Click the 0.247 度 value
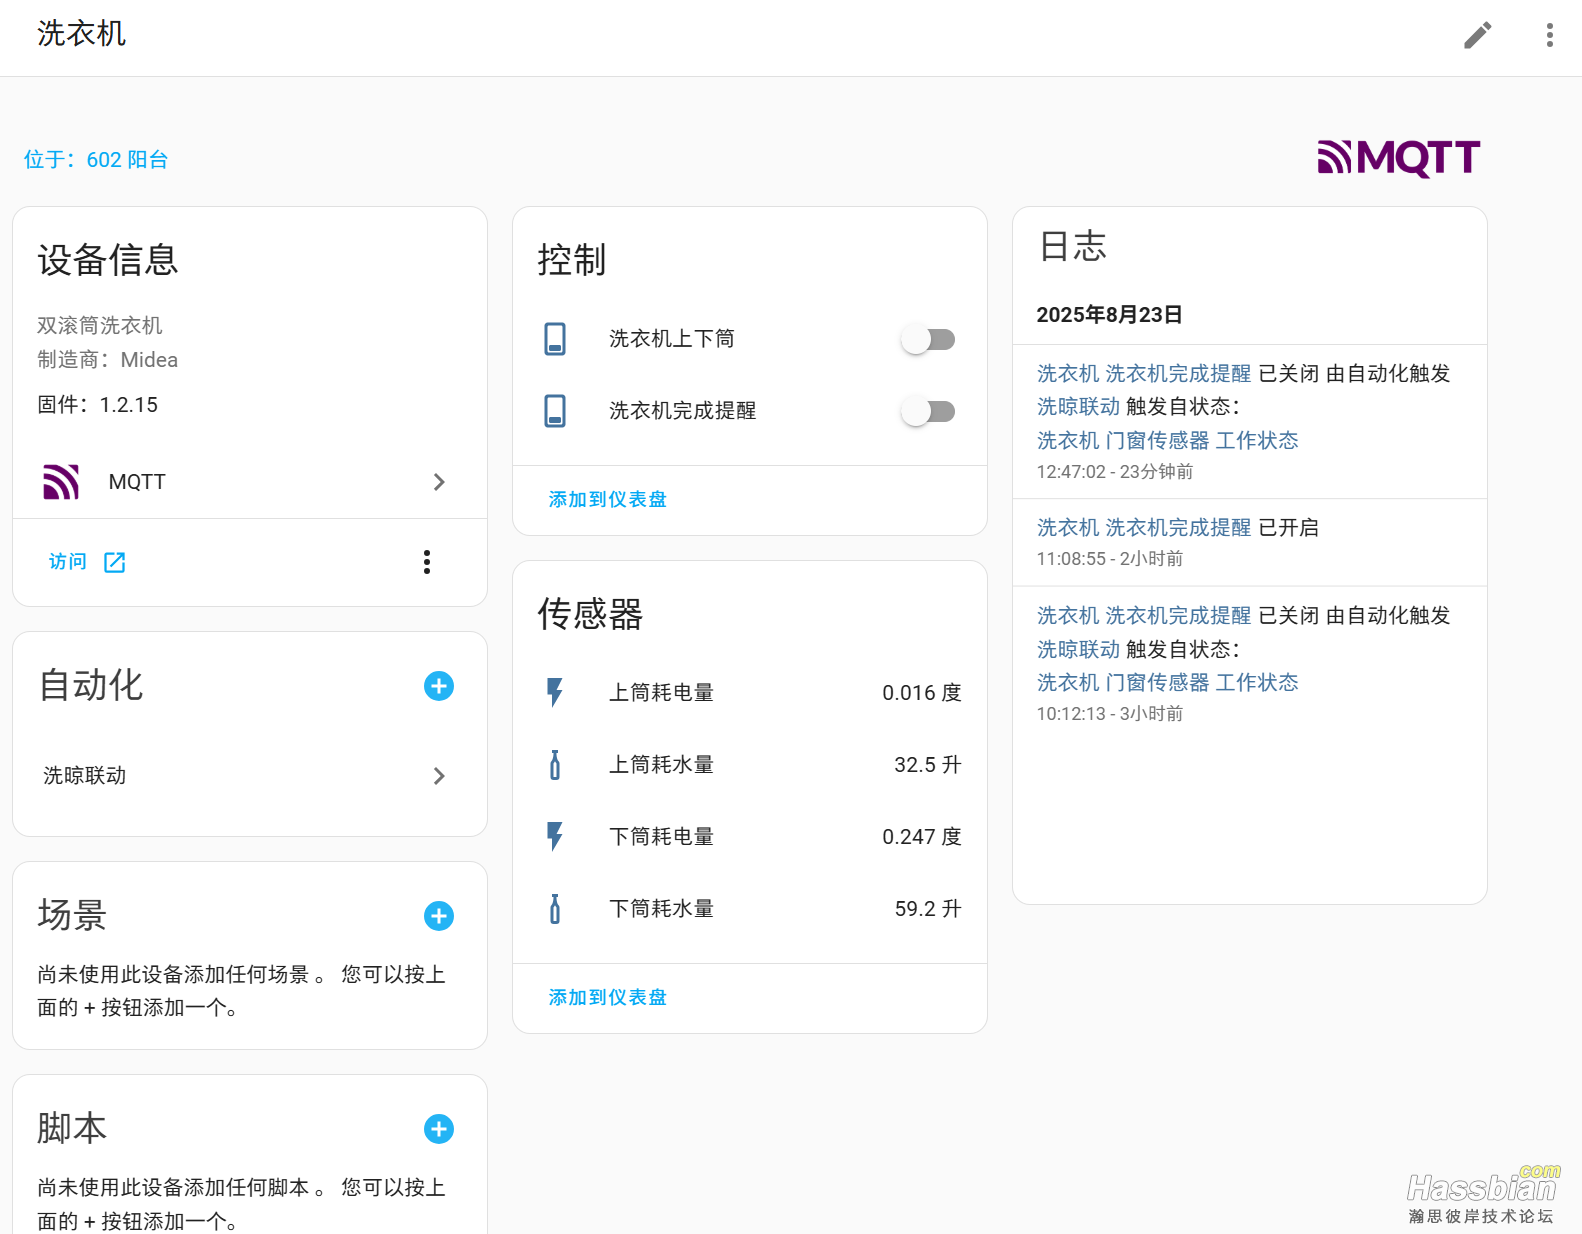The width and height of the screenshot is (1582, 1234). click(x=921, y=837)
